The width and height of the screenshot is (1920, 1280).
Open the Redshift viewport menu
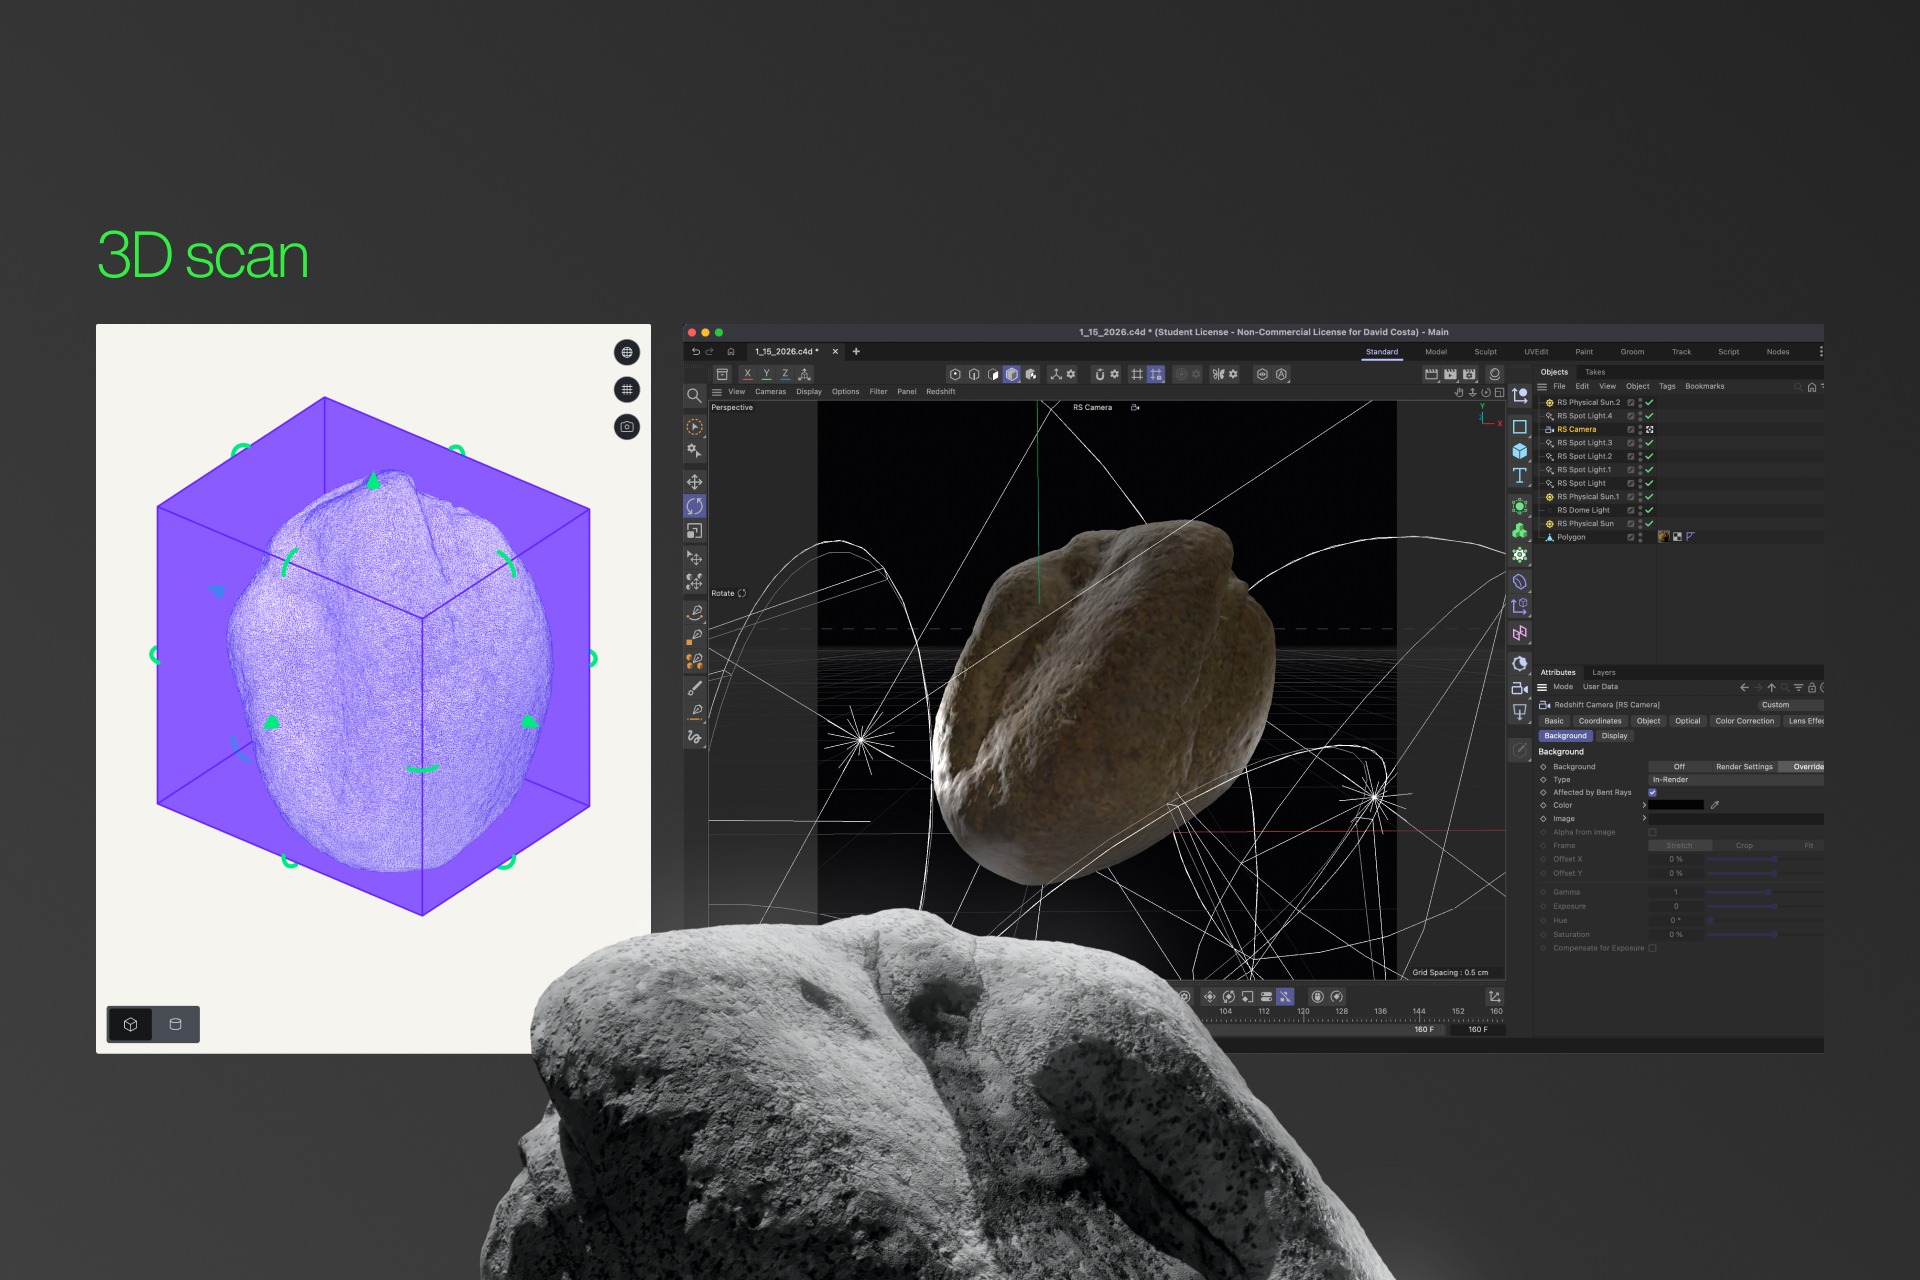pyautogui.click(x=940, y=392)
